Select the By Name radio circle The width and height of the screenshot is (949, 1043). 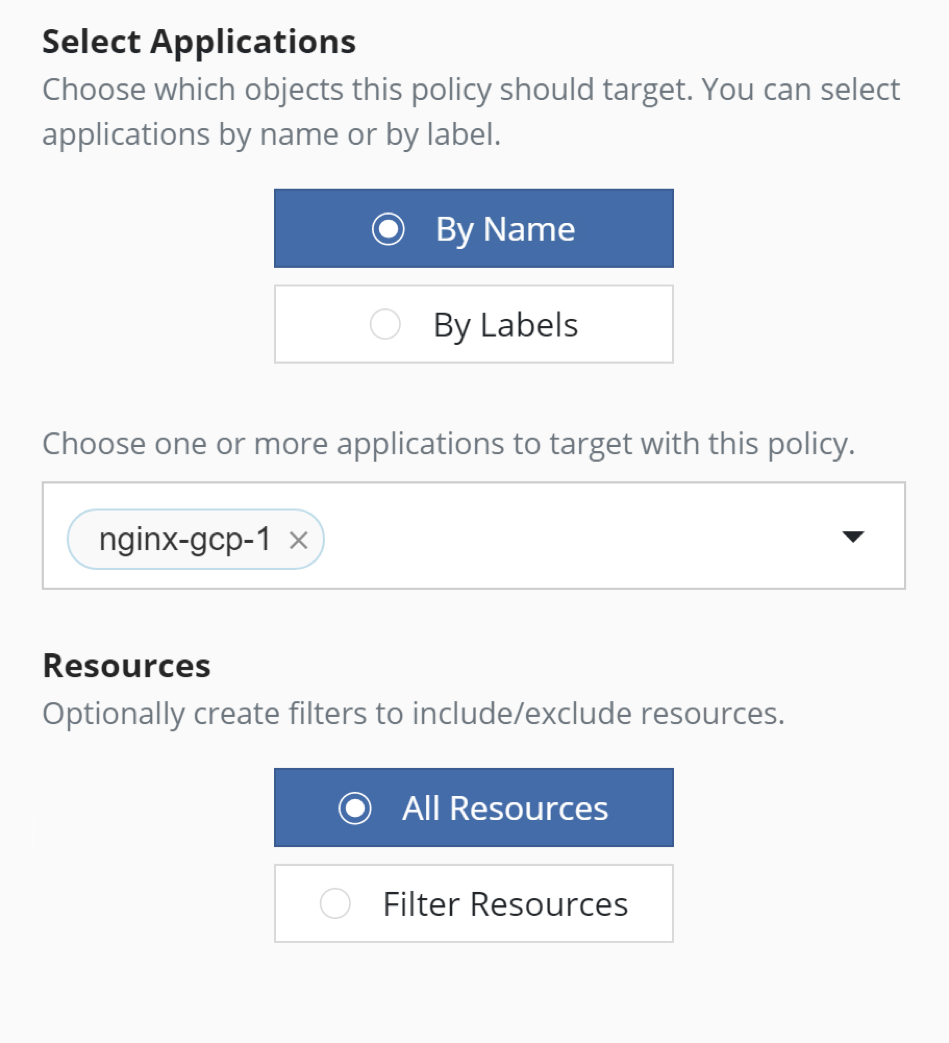388,229
